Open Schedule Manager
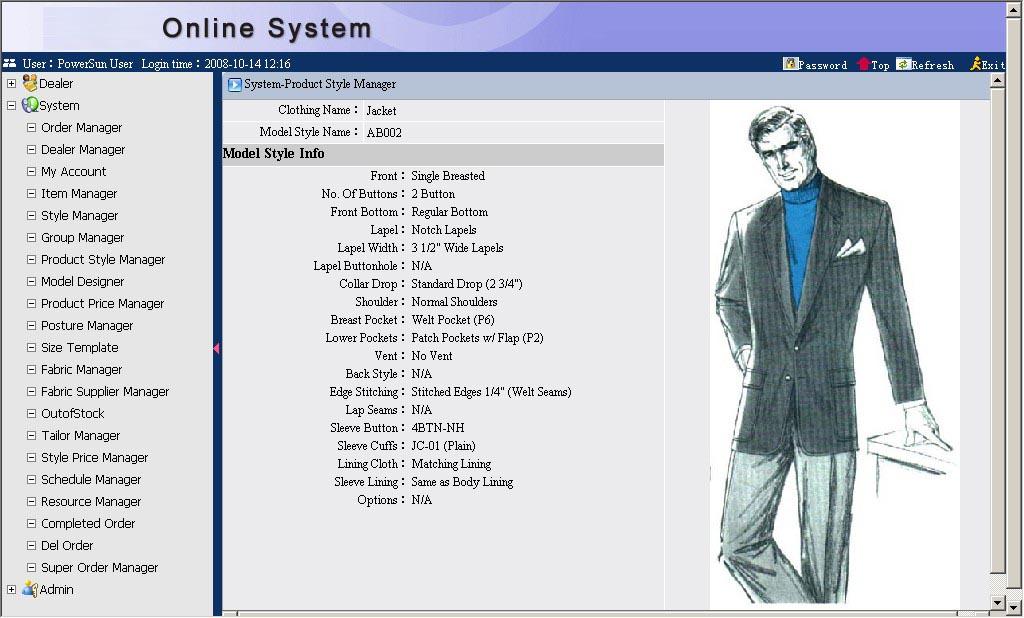Viewport: 1024px width, 618px height. 91,480
